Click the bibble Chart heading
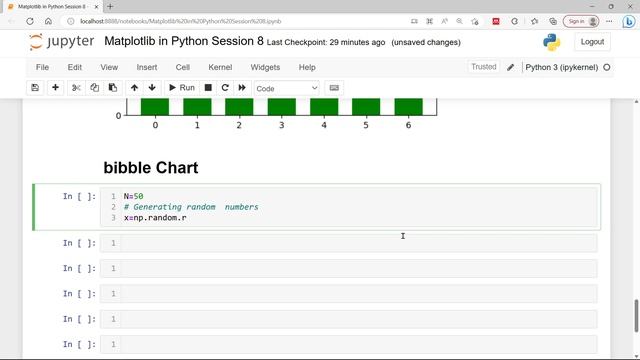Viewport: 640px width, 360px height. point(151,168)
